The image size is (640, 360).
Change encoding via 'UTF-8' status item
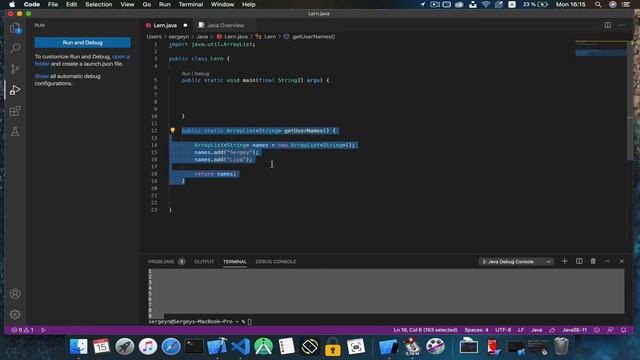click(x=503, y=330)
